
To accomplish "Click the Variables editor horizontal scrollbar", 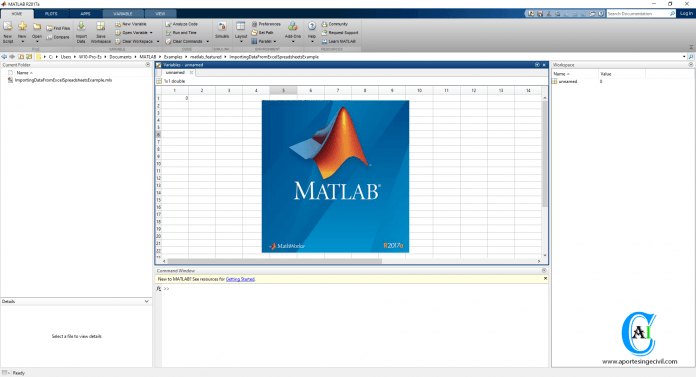I will tap(274, 261).
